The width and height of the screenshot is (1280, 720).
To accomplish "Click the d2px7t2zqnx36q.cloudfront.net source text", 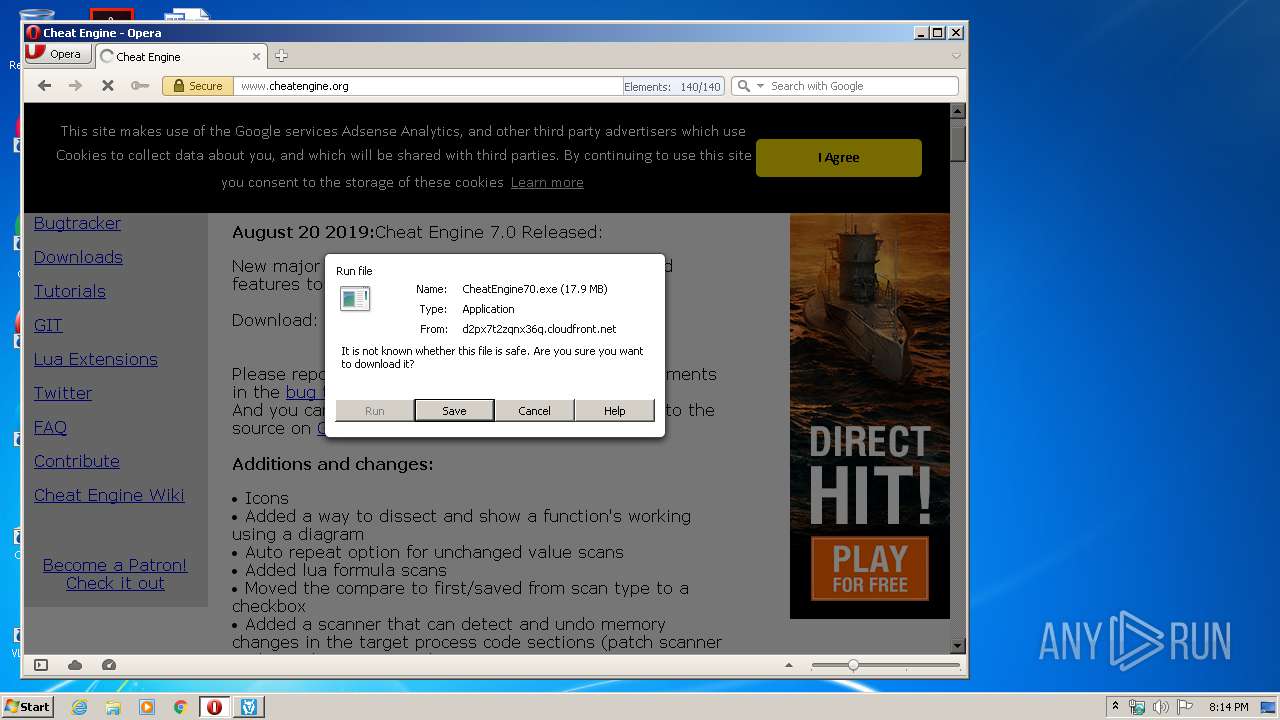I will tap(539, 329).
